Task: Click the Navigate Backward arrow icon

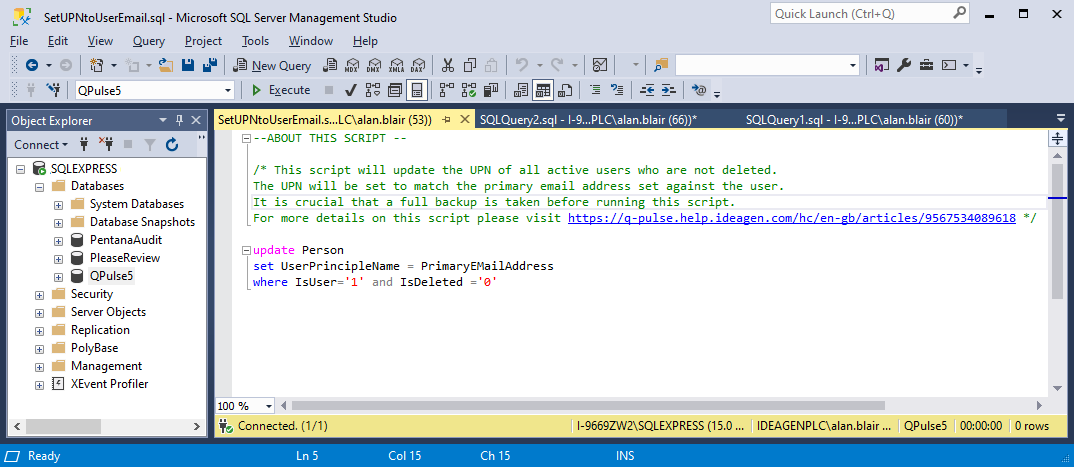Action: (32, 66)
